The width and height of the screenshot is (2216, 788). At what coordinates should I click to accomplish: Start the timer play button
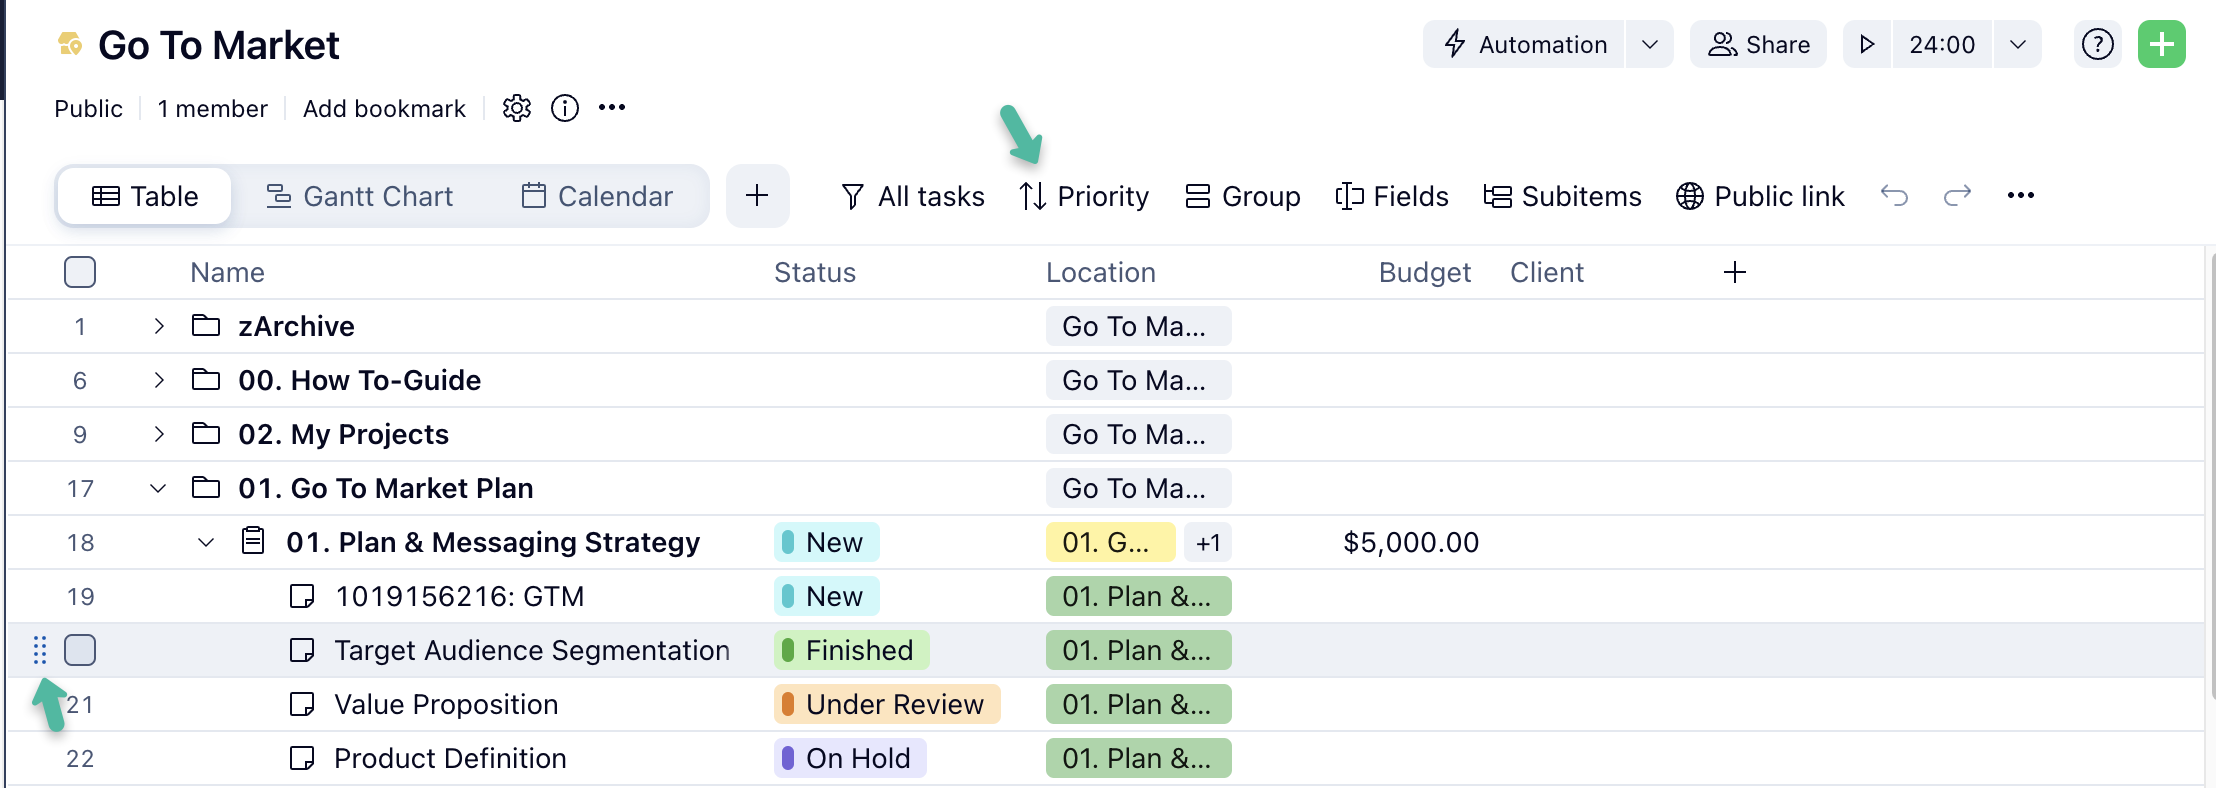[1866, 45]
